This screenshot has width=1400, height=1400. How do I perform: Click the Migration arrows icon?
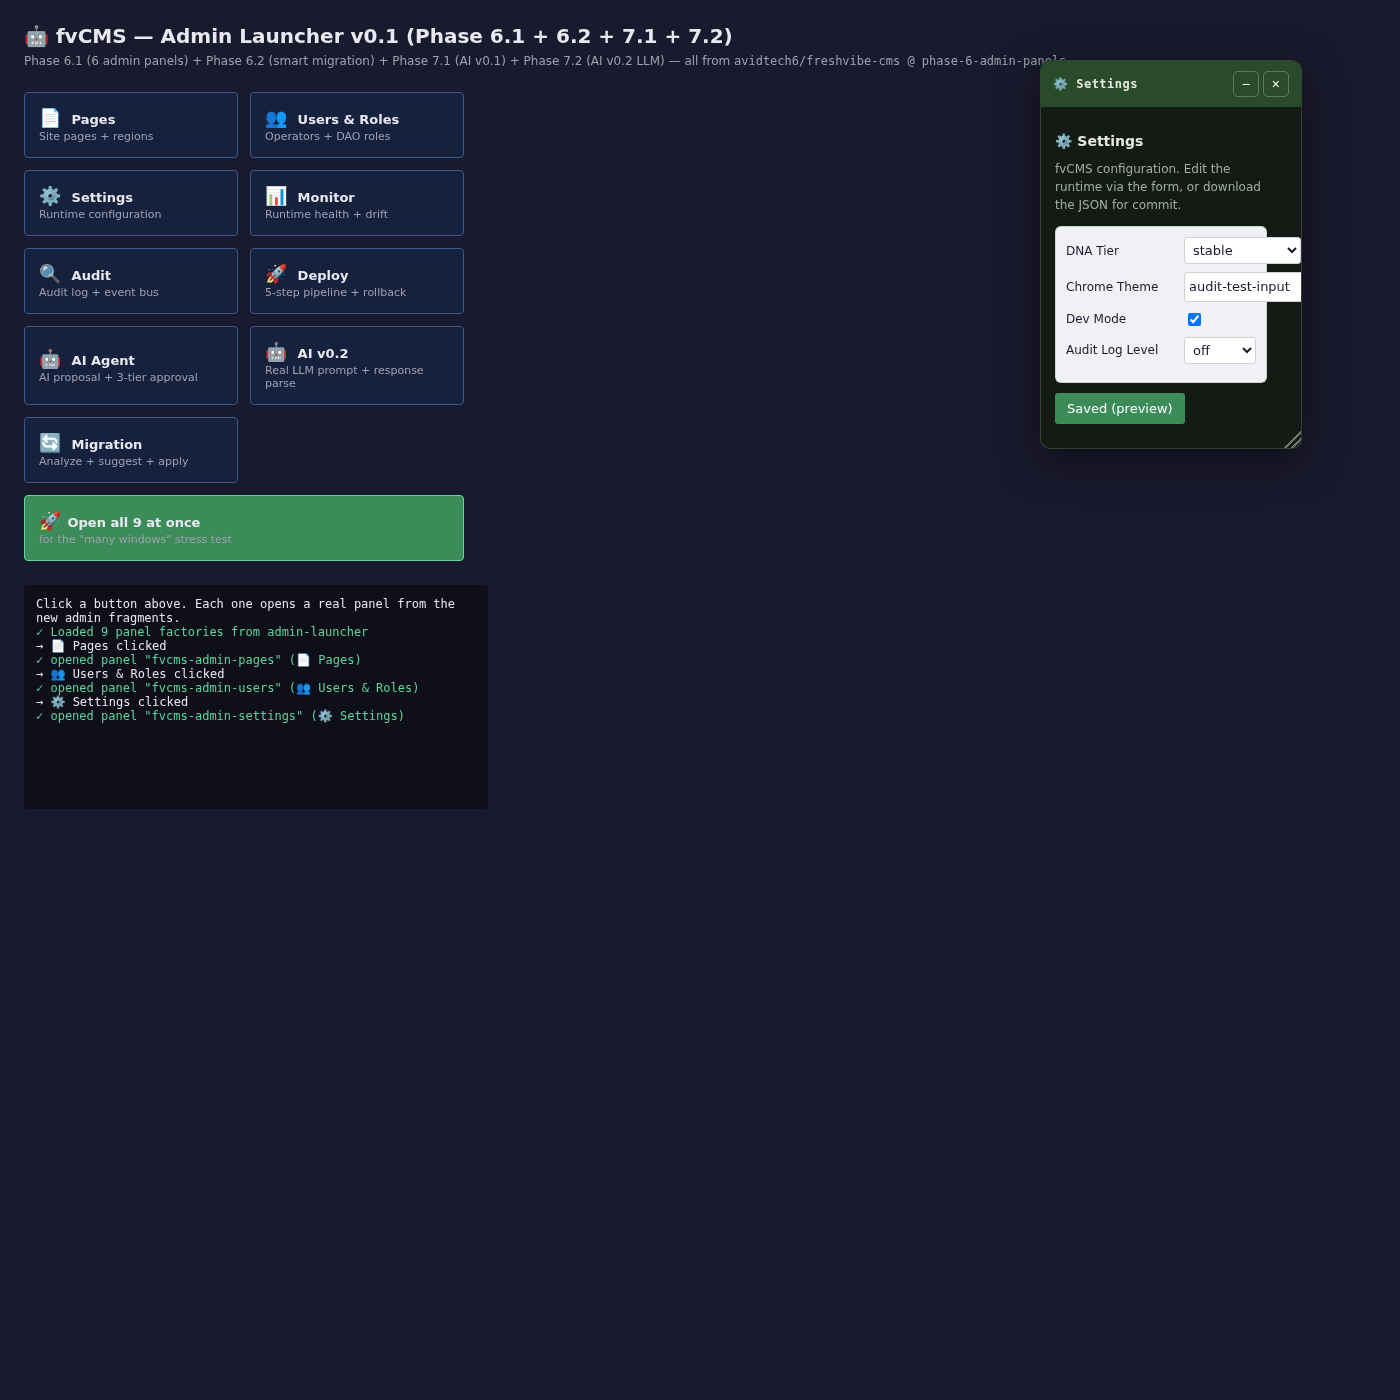pyautogui.click(x=50, y=443)
